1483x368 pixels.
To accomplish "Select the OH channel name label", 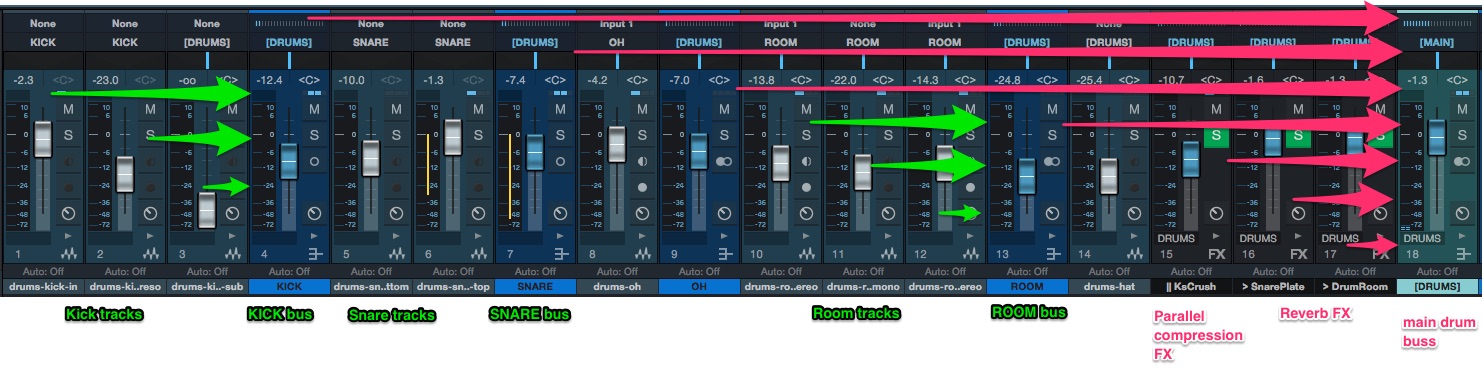I will pyautogui.click(x=698, y=287).
